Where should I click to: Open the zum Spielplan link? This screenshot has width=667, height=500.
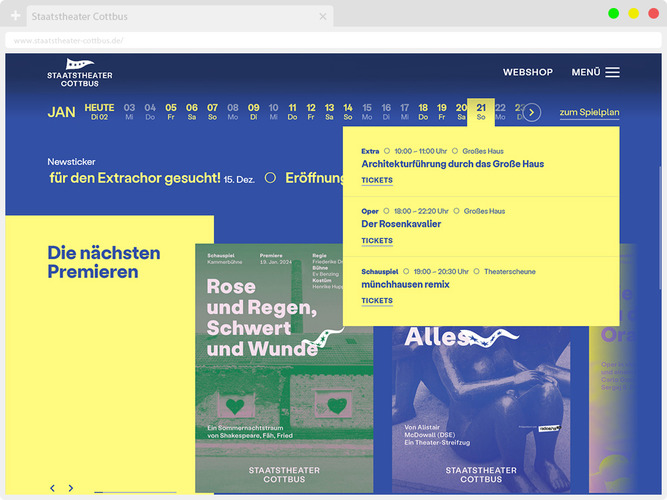tap(589, 112)
